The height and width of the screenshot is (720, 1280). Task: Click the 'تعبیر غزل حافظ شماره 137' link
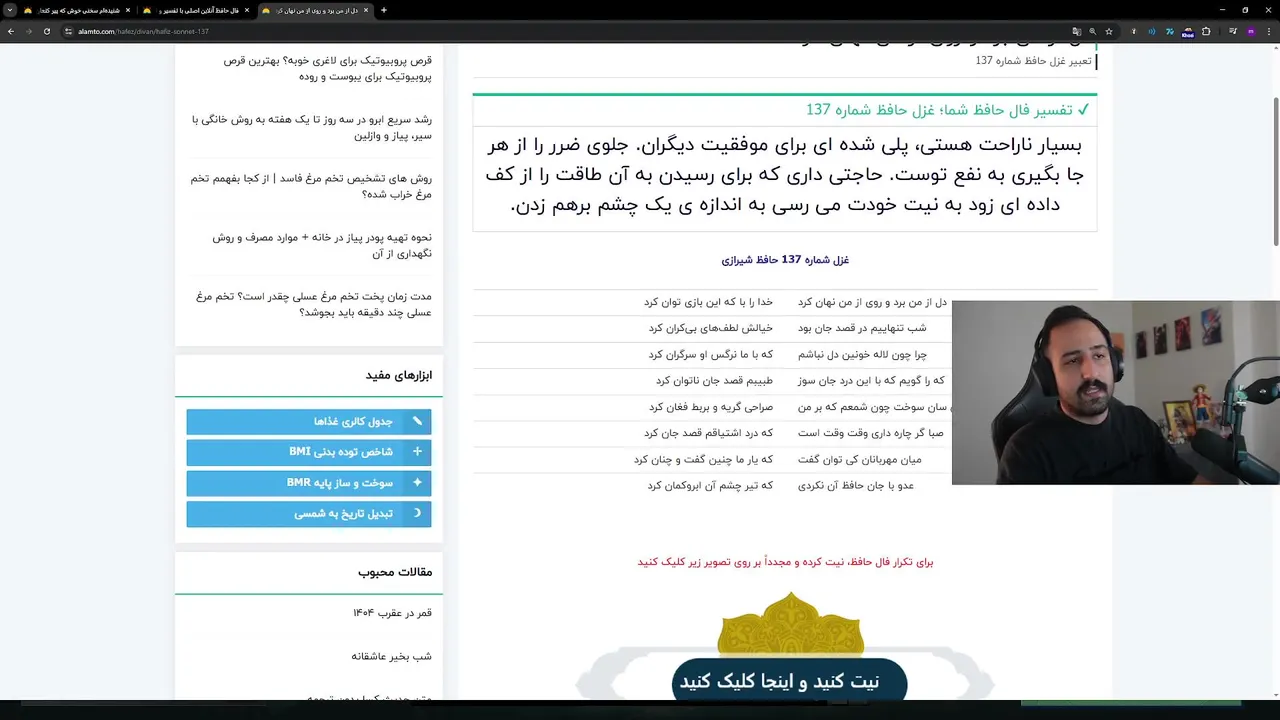click(x=1033, y=61)
